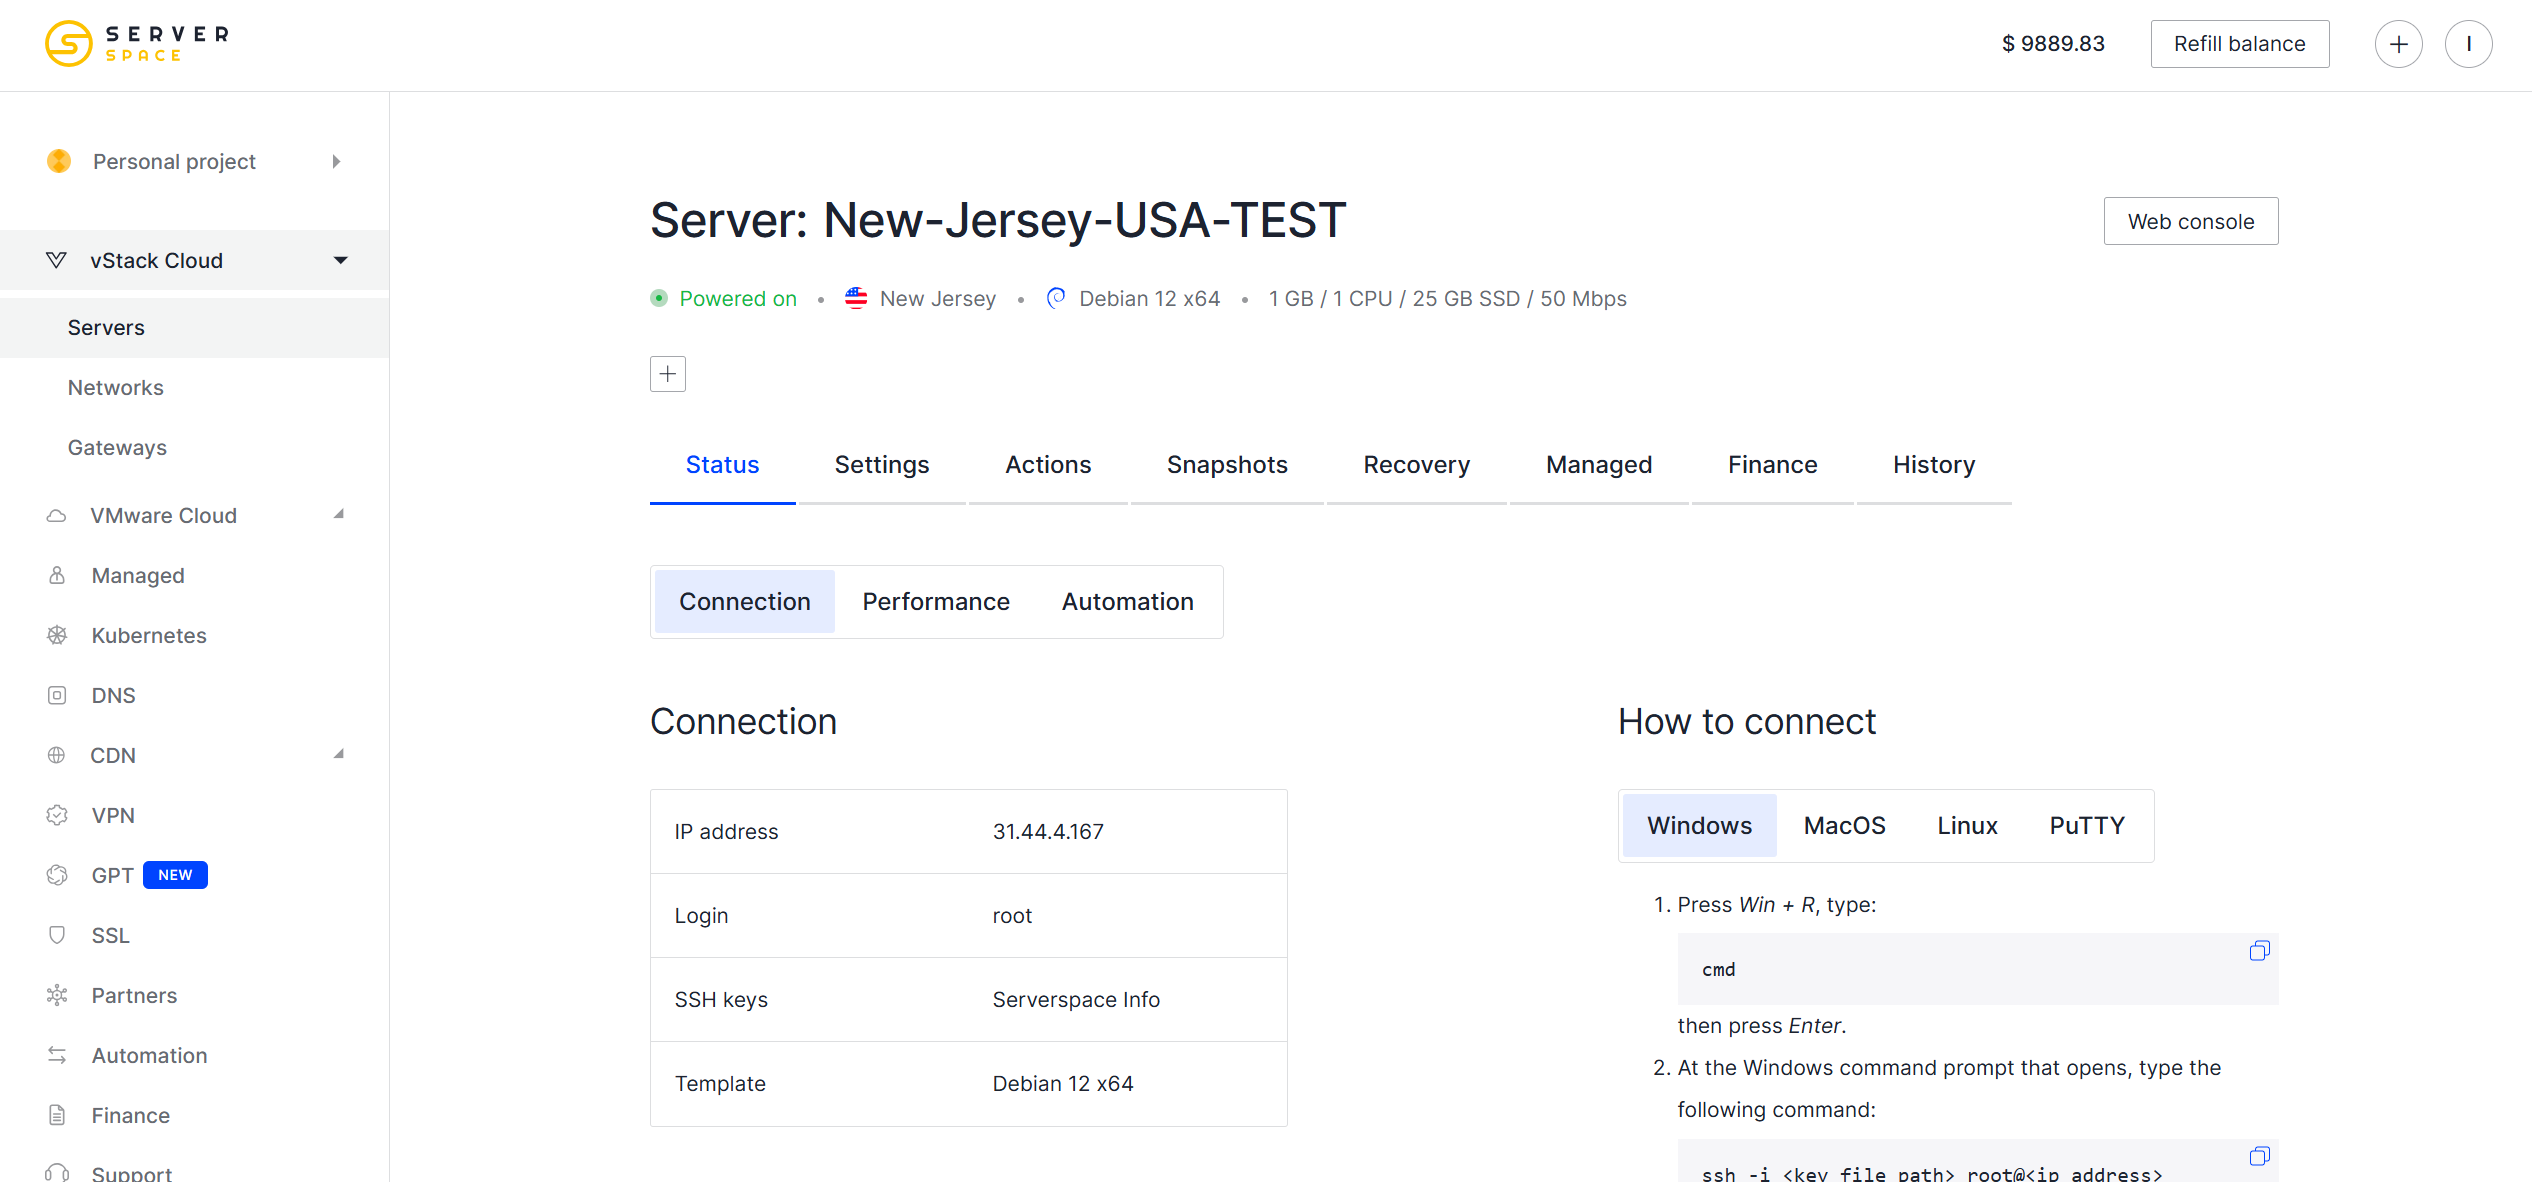
Task: Click the Automation arrows icon in sidebar
Action: pos(57,1055)
